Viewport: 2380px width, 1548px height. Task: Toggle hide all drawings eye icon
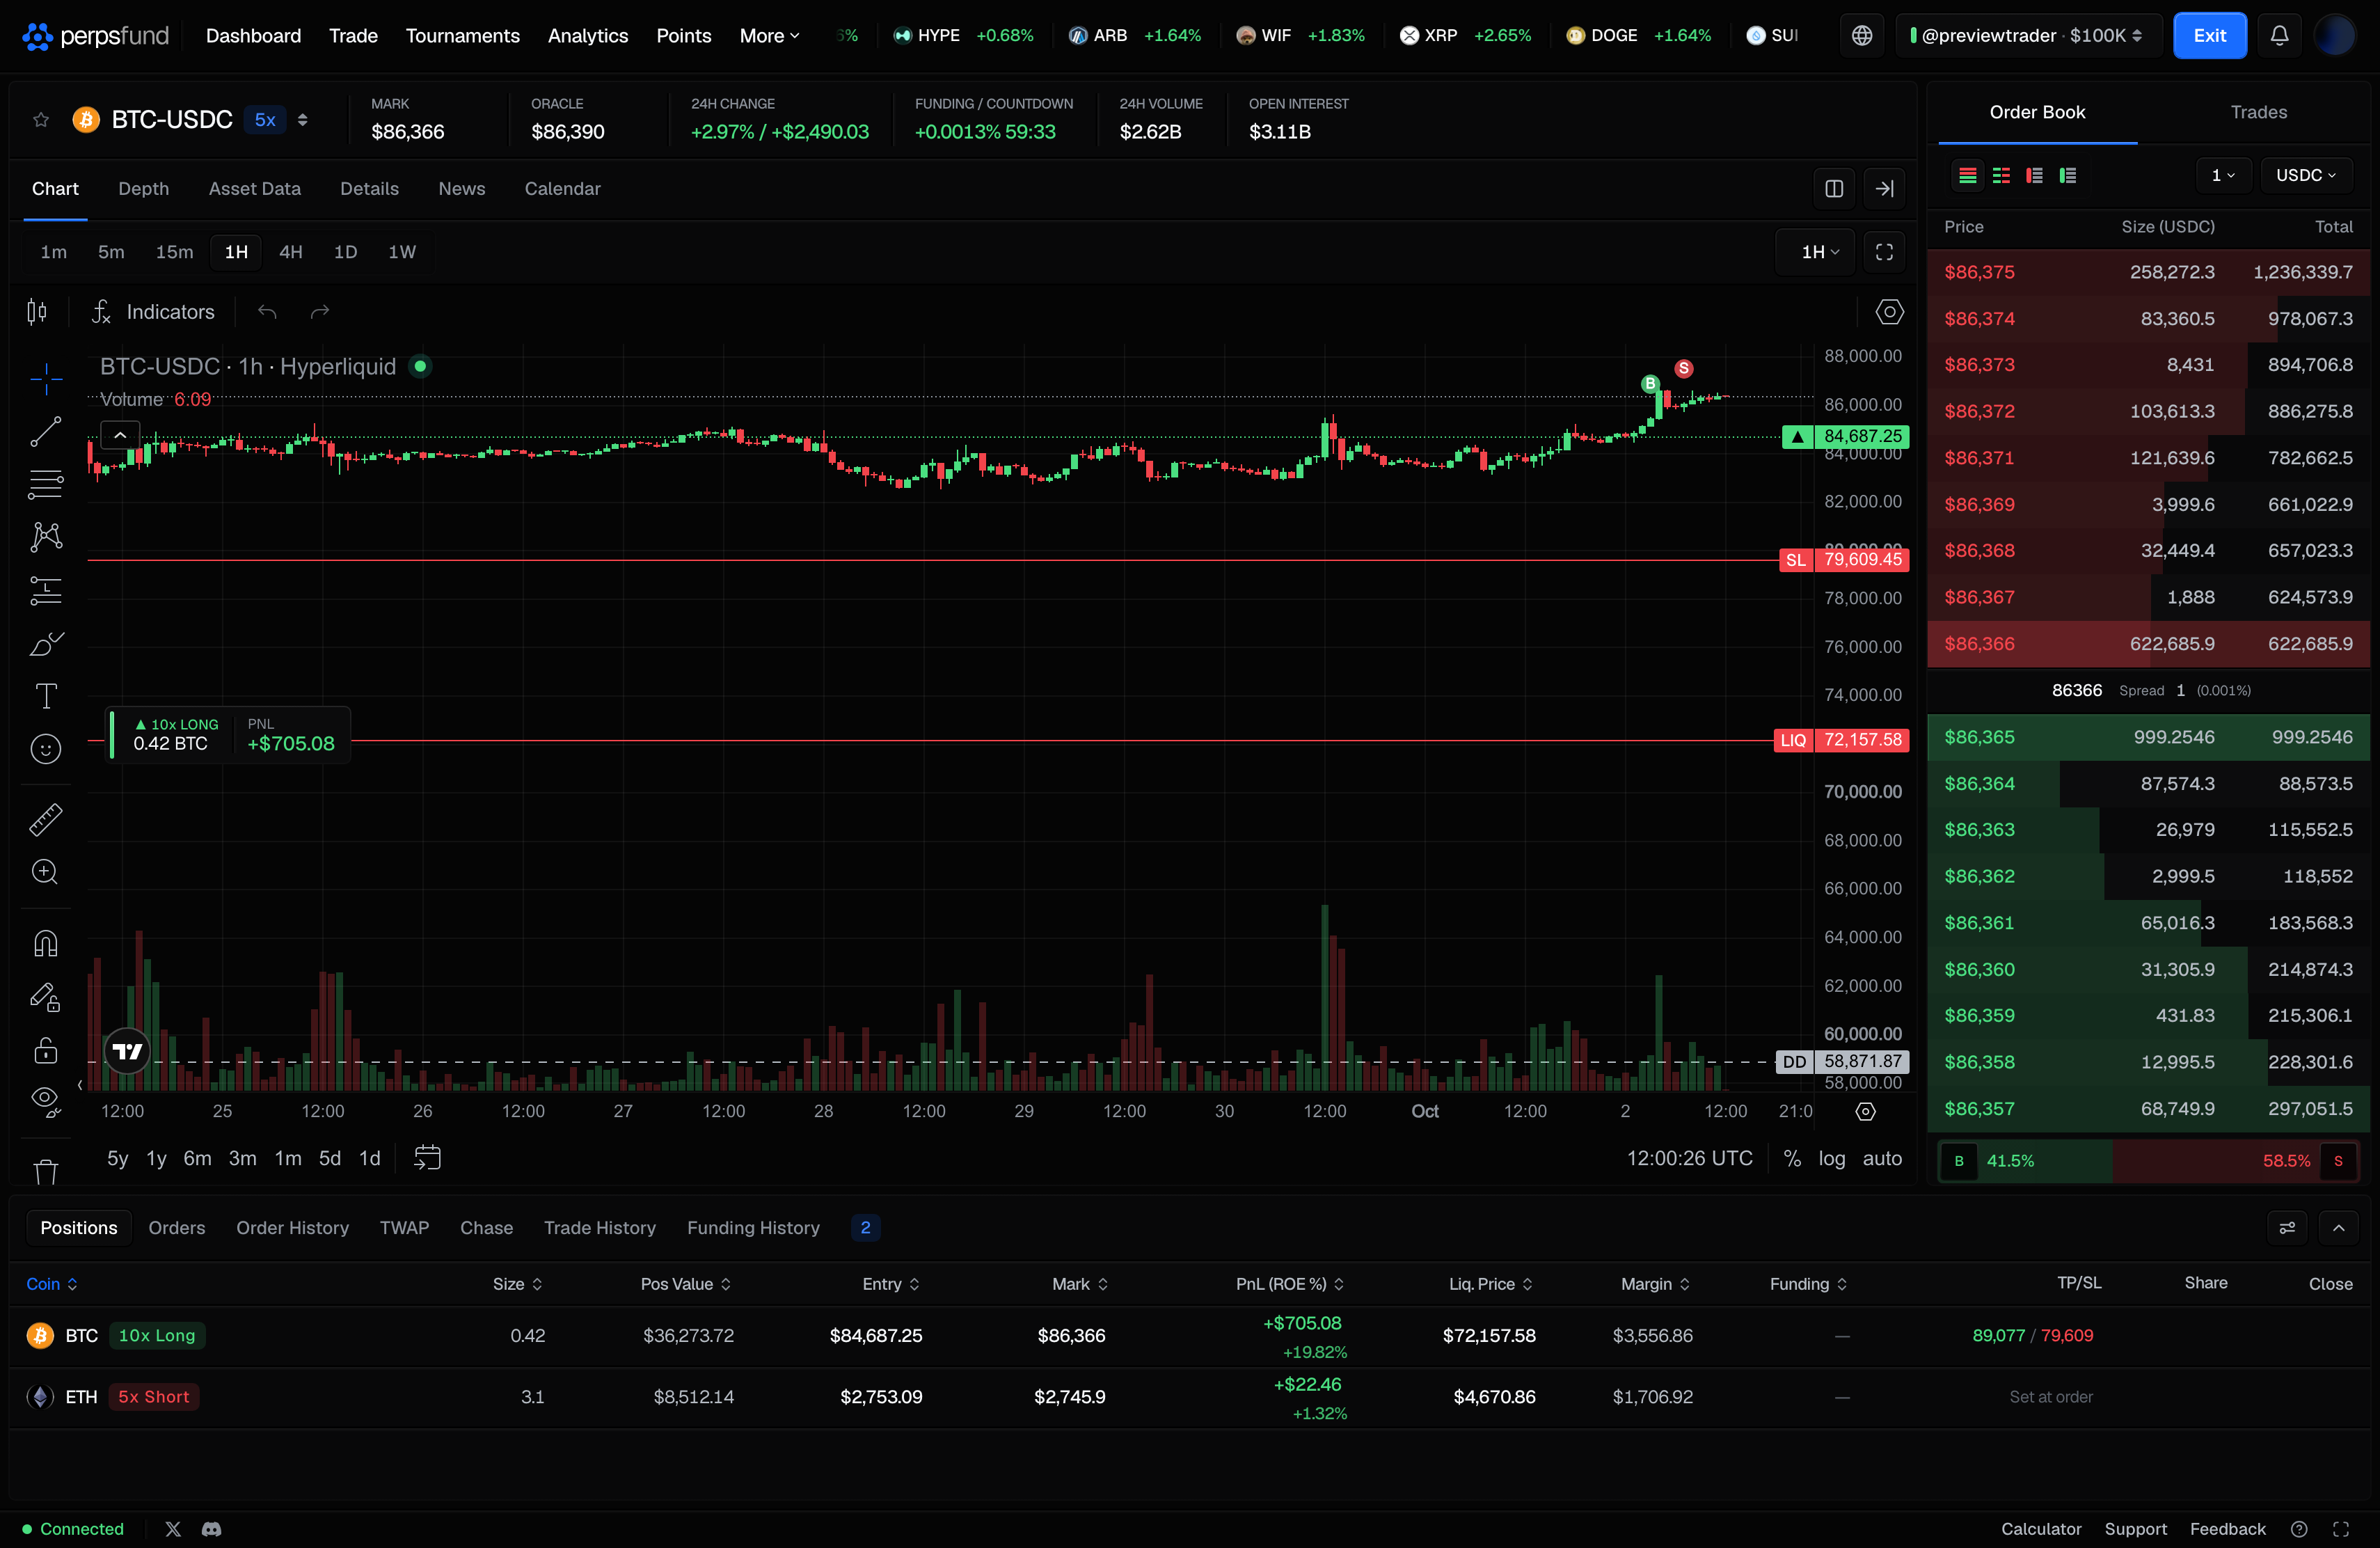[46, 1102]
